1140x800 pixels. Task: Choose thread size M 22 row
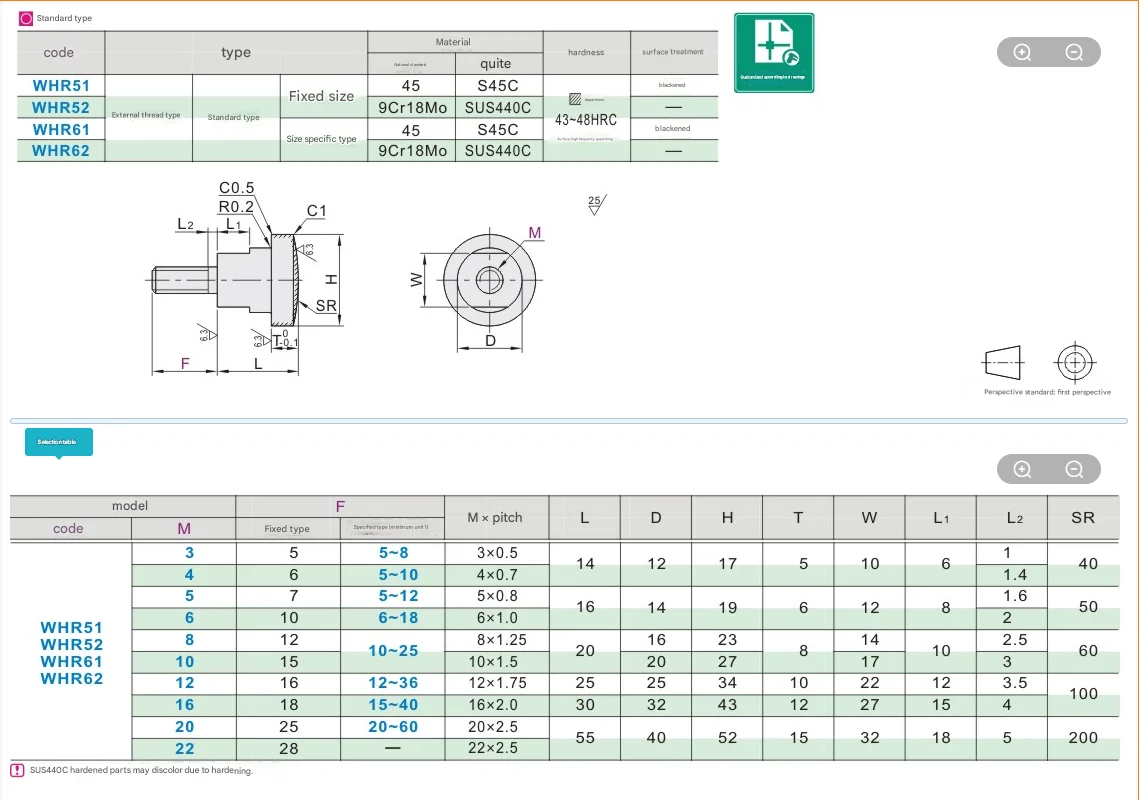click(185, 748)
